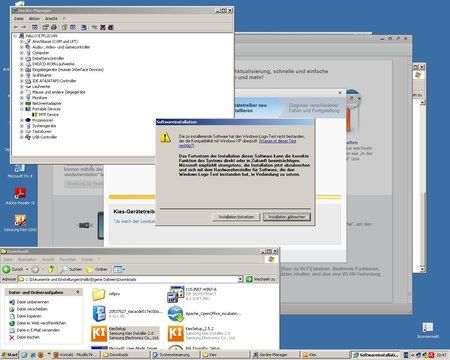Select the MTP Device entry
The image size is (450, 360).
(x=48, y=115)
